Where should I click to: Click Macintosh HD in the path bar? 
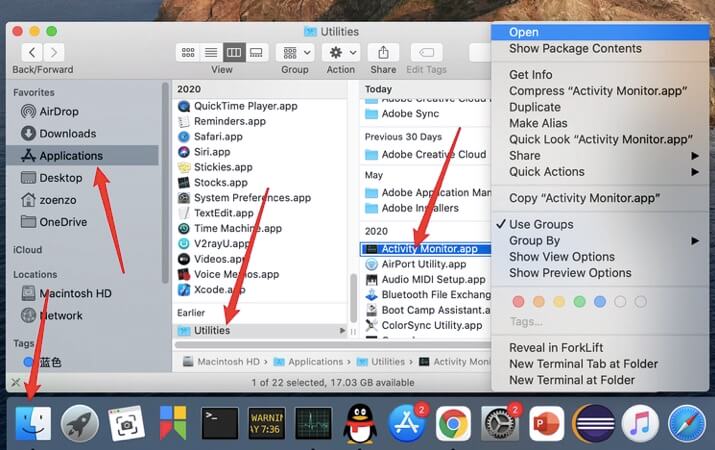click(222, 362)
